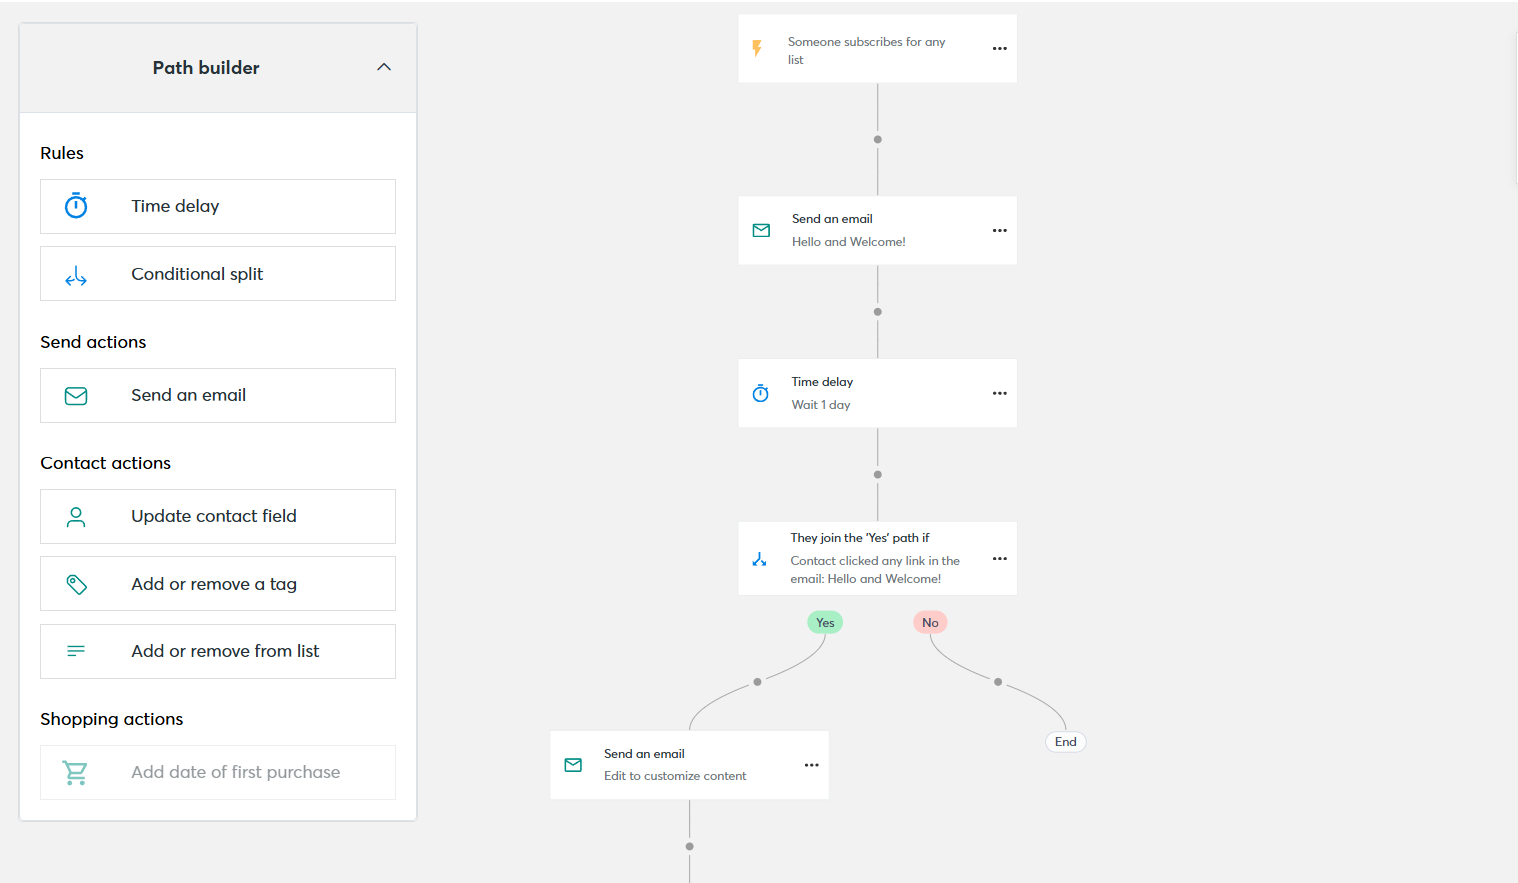Open the options menu on the Time delay node
This screenshot has width=1518, height=883.
click(x=999, y=393)
